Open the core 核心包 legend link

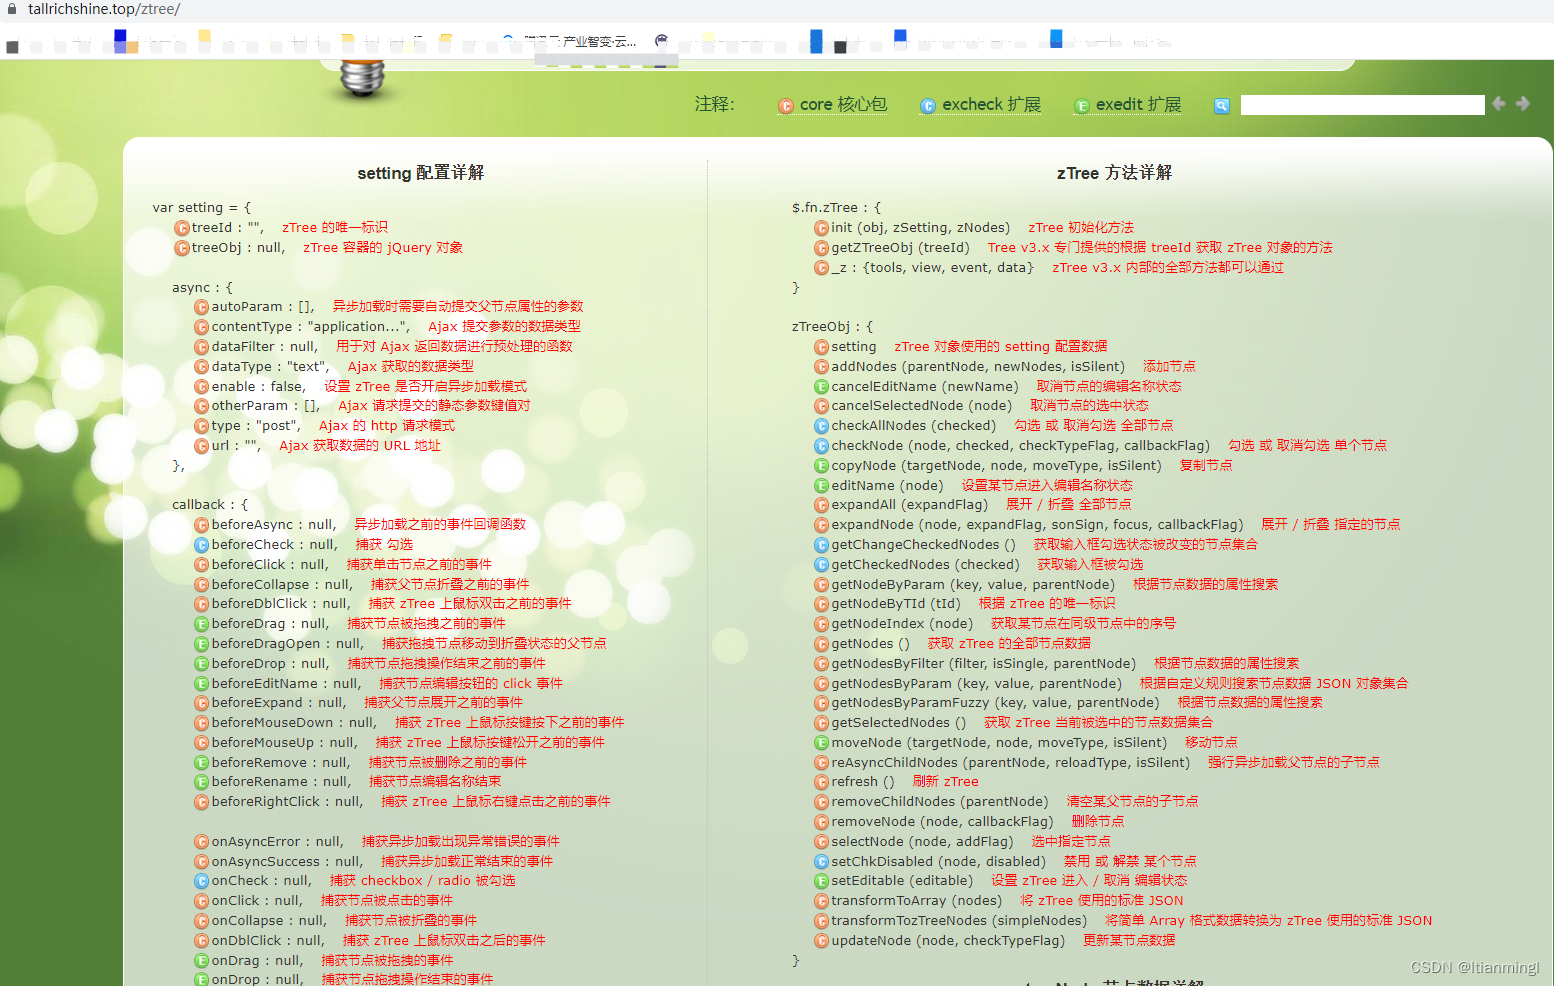pyautogui.click(x=832, y=104)
